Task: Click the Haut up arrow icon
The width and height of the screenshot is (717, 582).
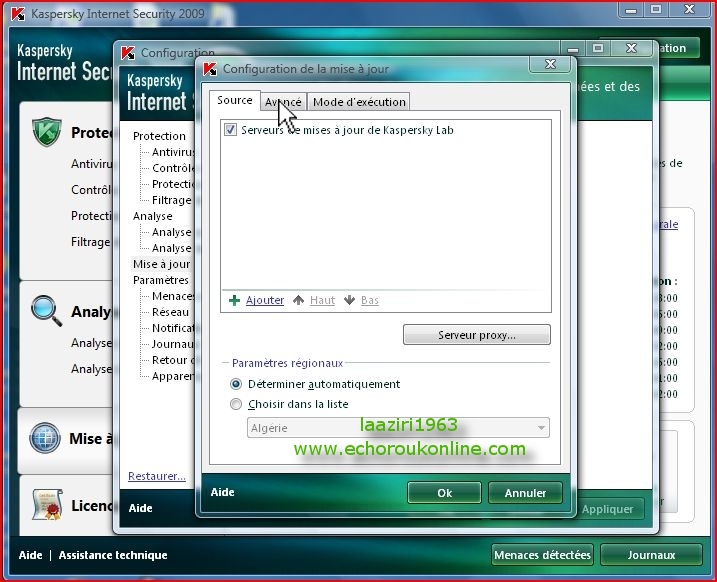Action: (x=298, y=300)
